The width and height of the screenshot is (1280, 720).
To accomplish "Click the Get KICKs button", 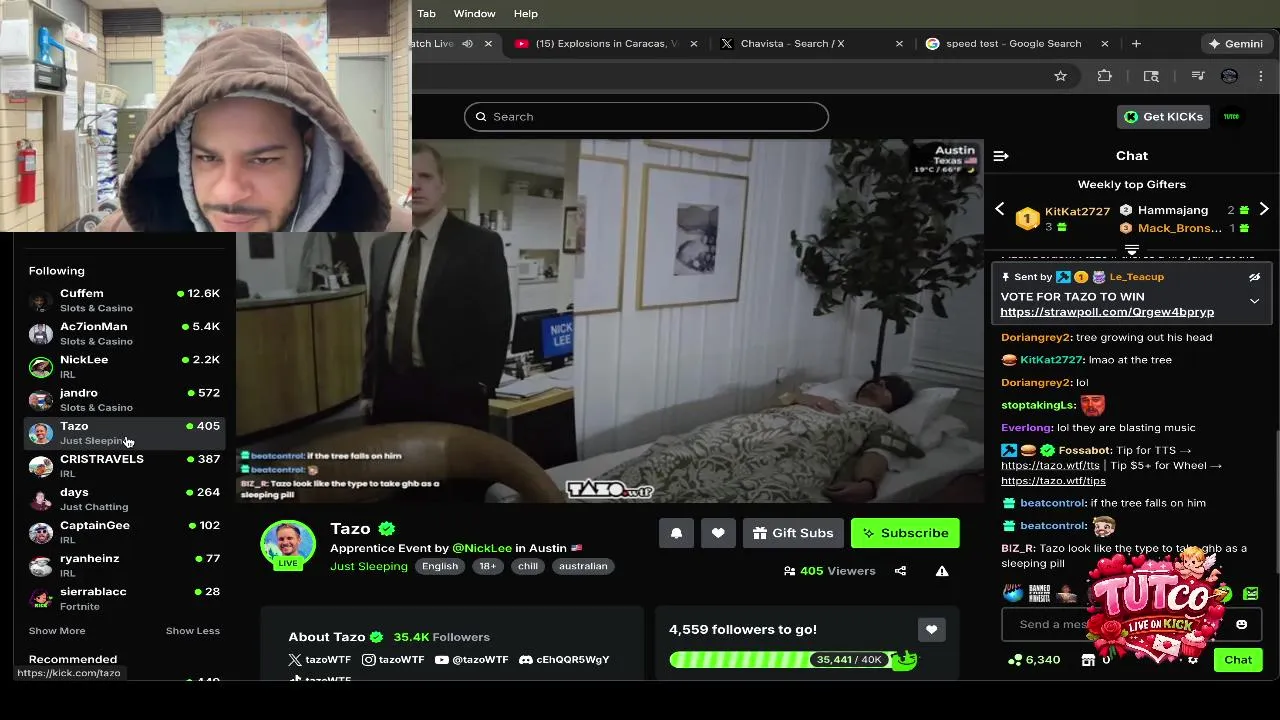I will coord(1163,117).
